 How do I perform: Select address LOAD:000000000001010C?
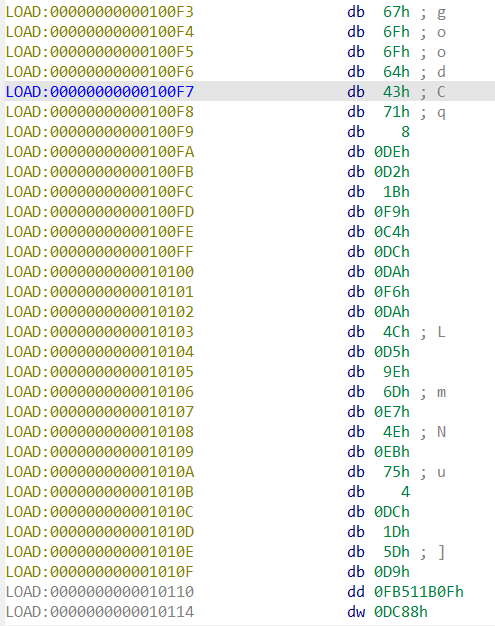100,511
